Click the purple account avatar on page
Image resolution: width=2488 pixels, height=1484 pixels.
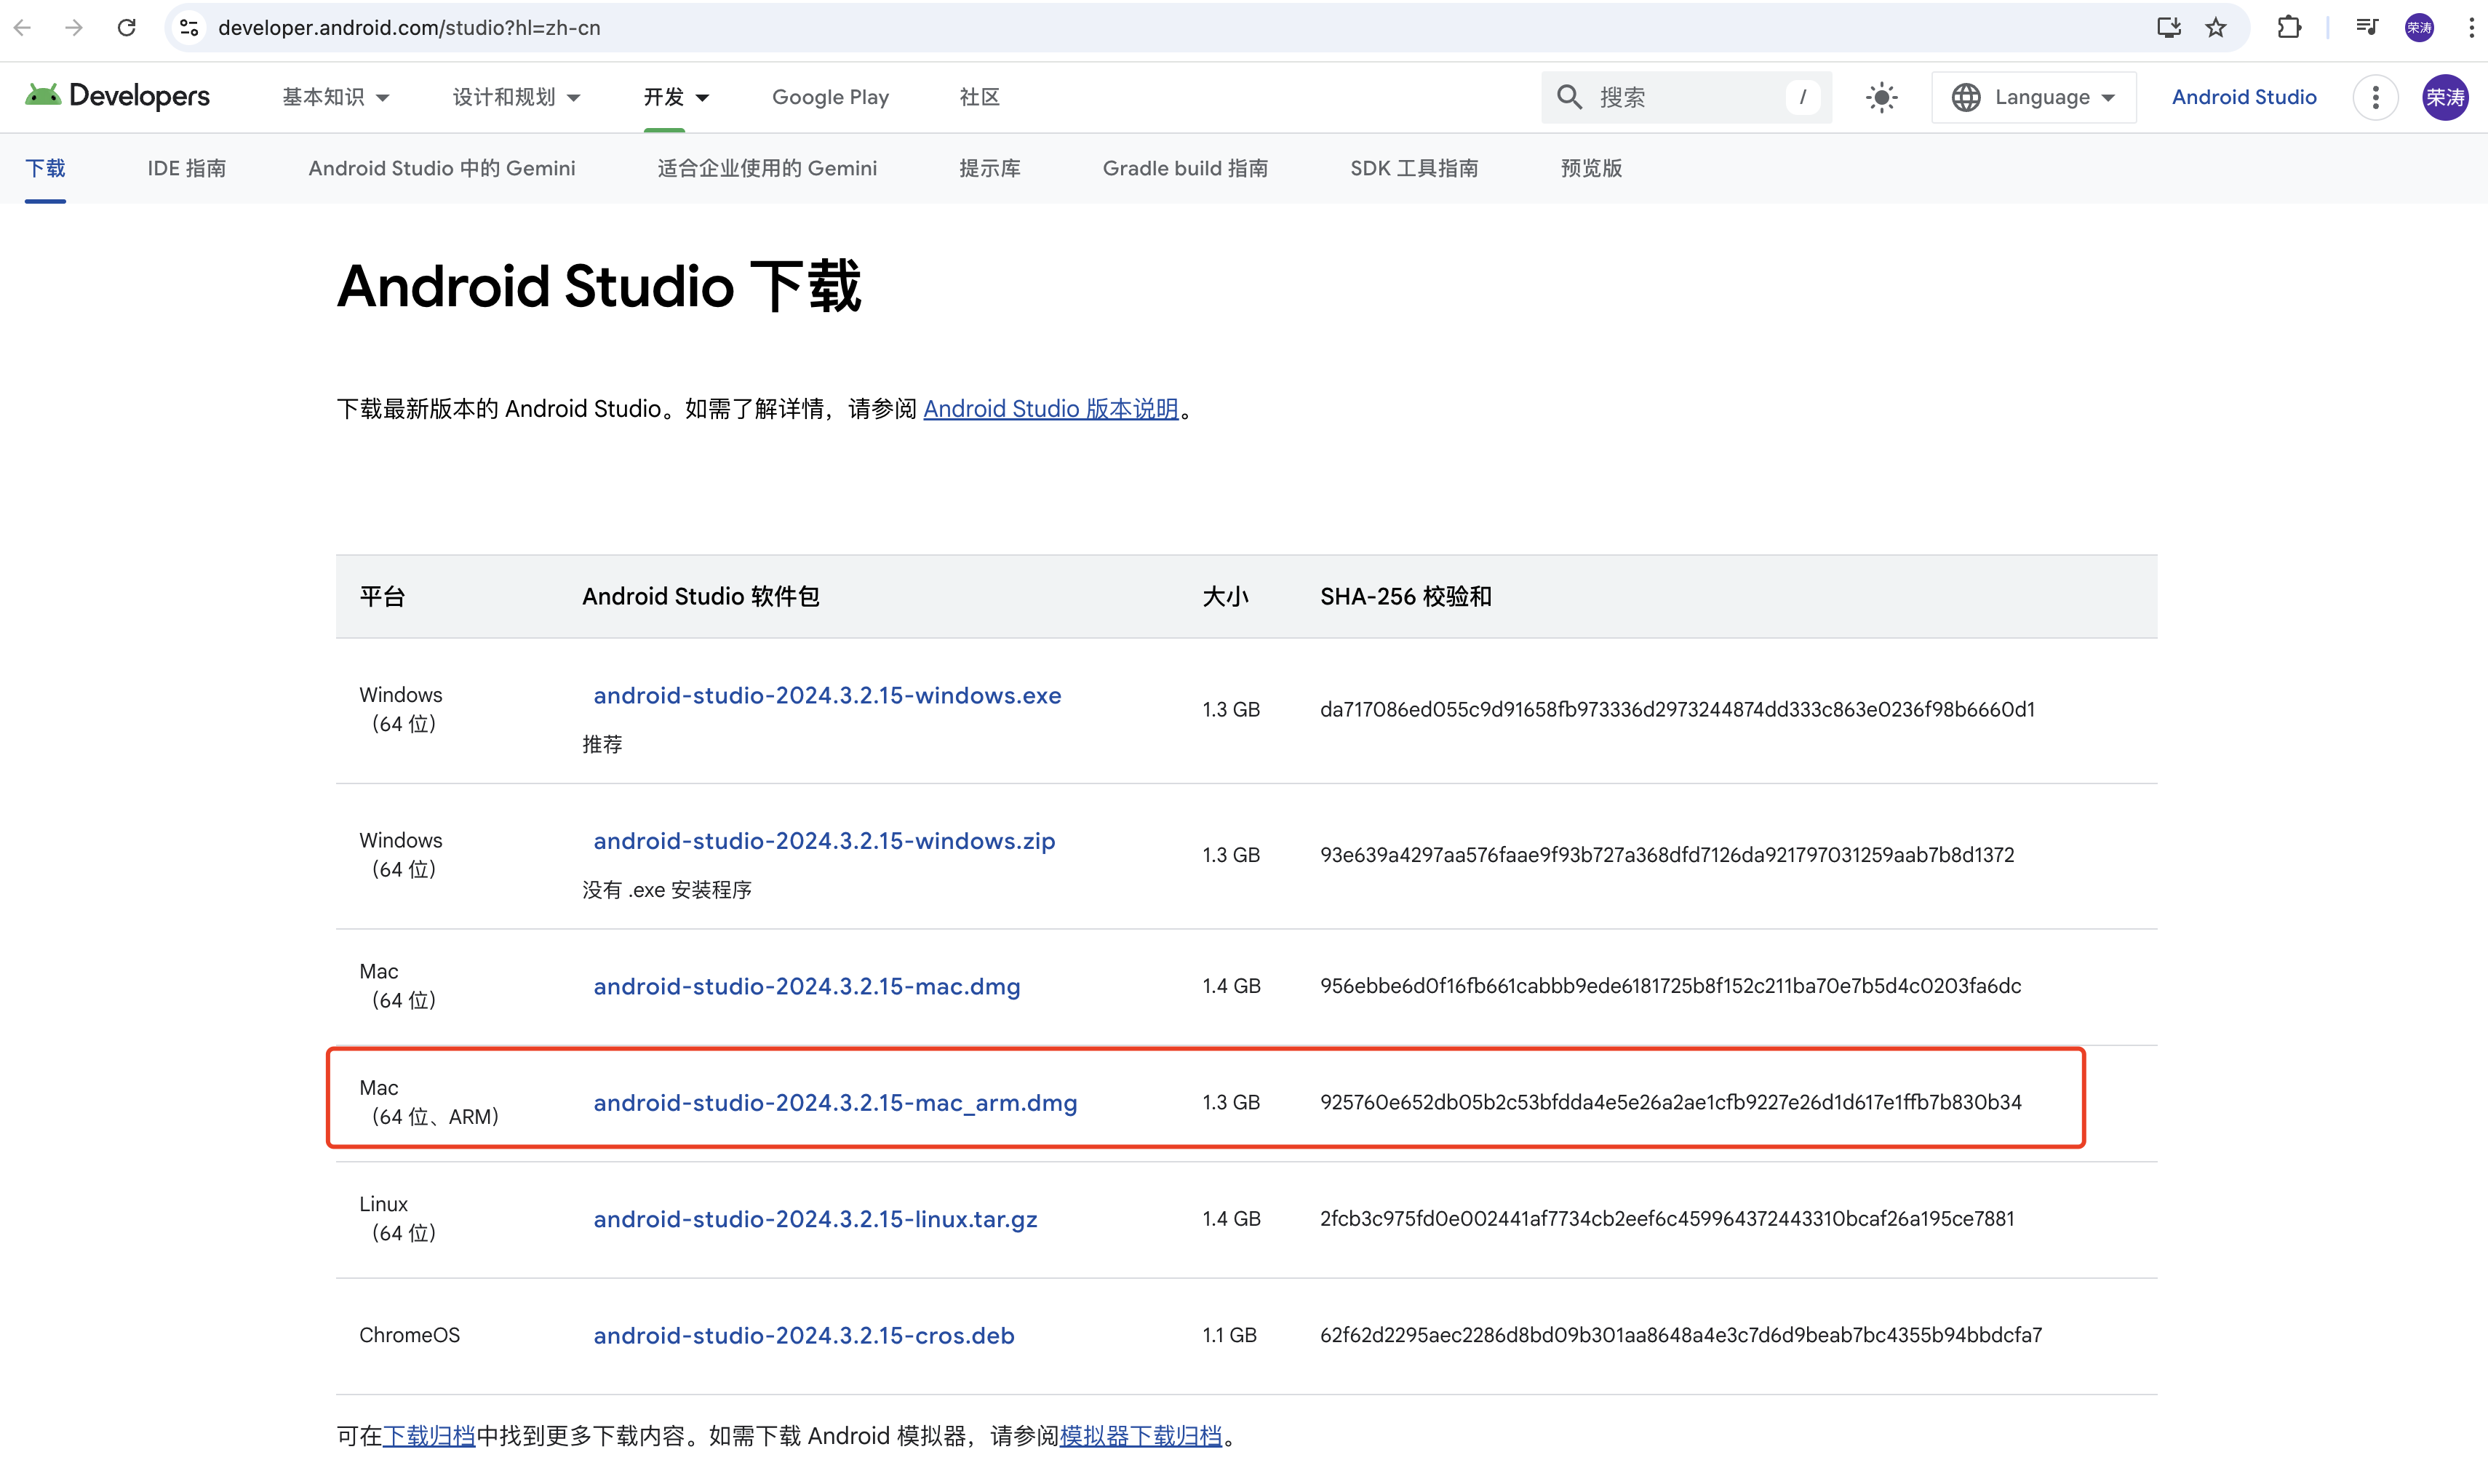click(2444, 97)
